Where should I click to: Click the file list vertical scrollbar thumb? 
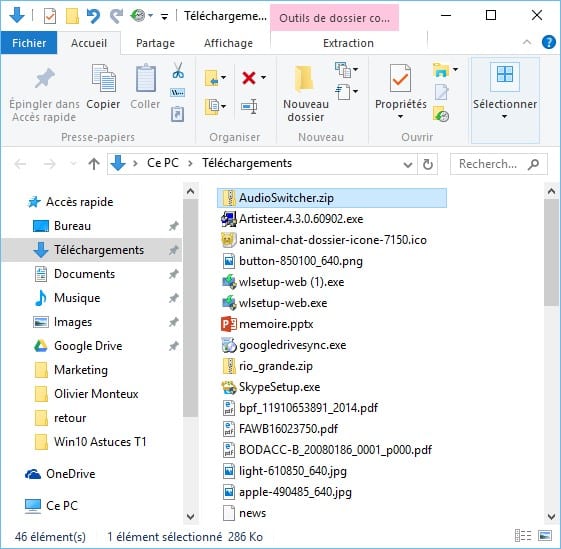[551, 253]
